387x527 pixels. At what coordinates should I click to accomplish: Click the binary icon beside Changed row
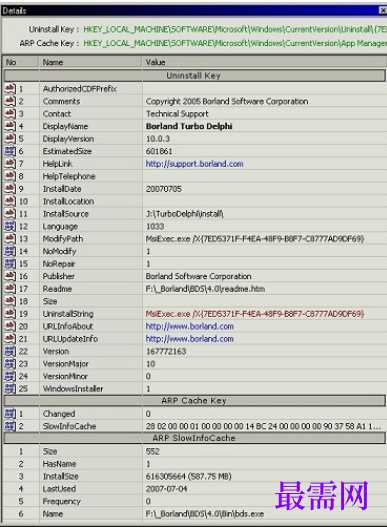point(10,414)
